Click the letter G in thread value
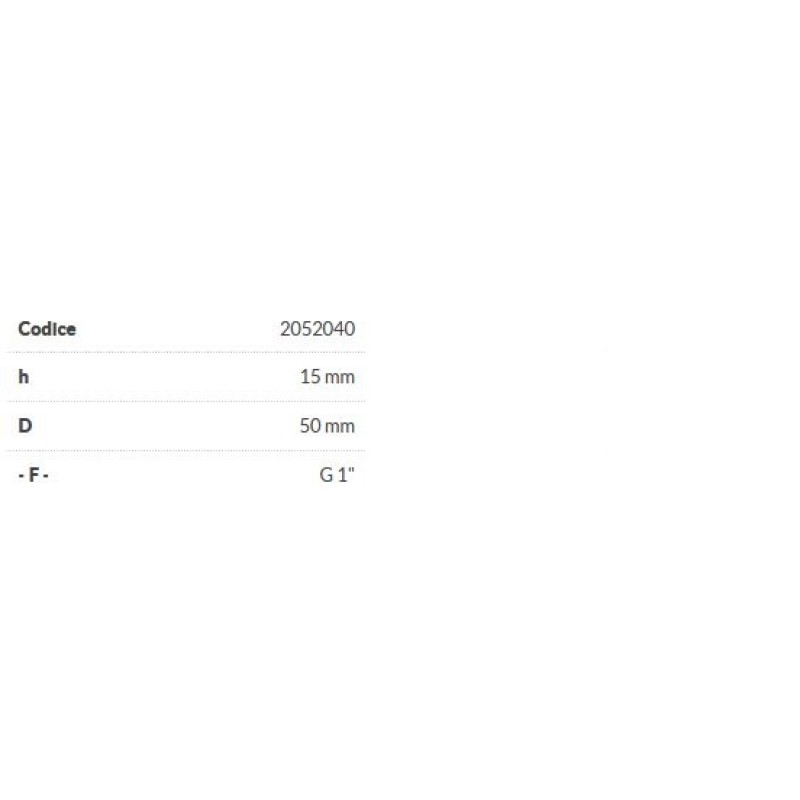 pos(326,475)
